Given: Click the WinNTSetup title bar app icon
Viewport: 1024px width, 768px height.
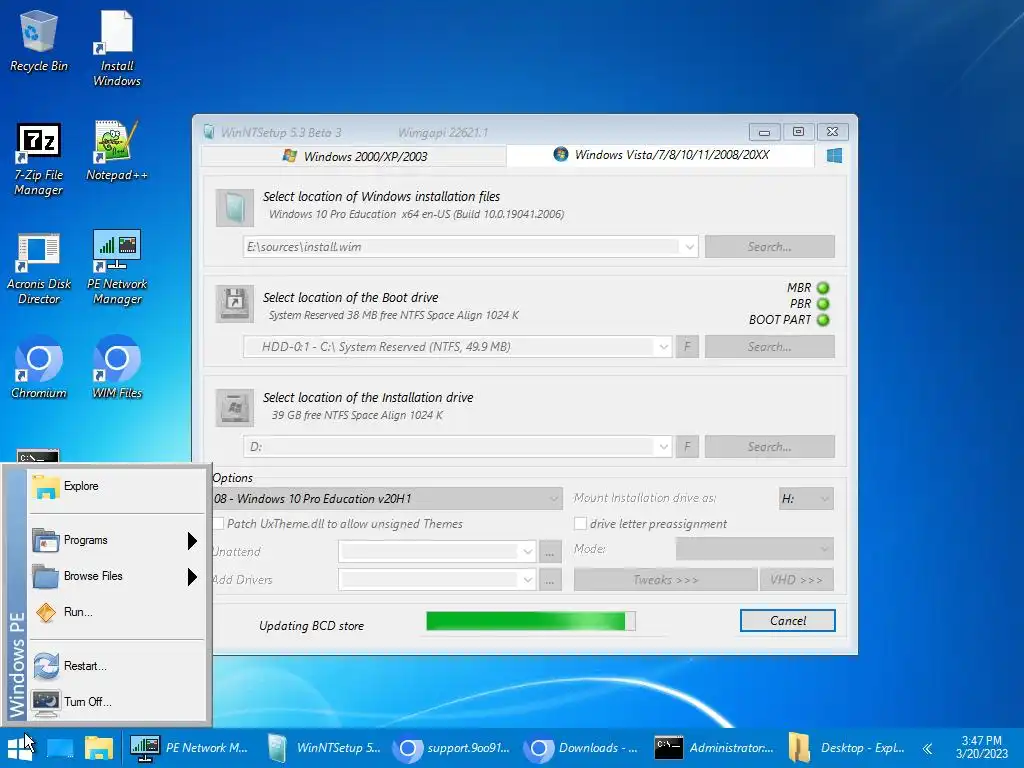Looking at the screenshot, I should 209,132.
